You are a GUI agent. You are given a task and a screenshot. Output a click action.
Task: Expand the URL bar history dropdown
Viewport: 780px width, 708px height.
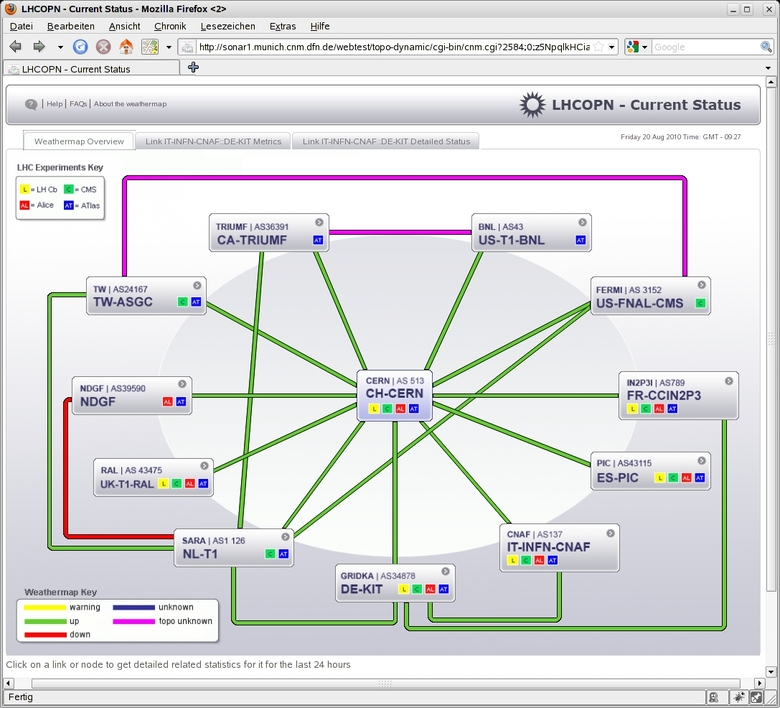612,47
